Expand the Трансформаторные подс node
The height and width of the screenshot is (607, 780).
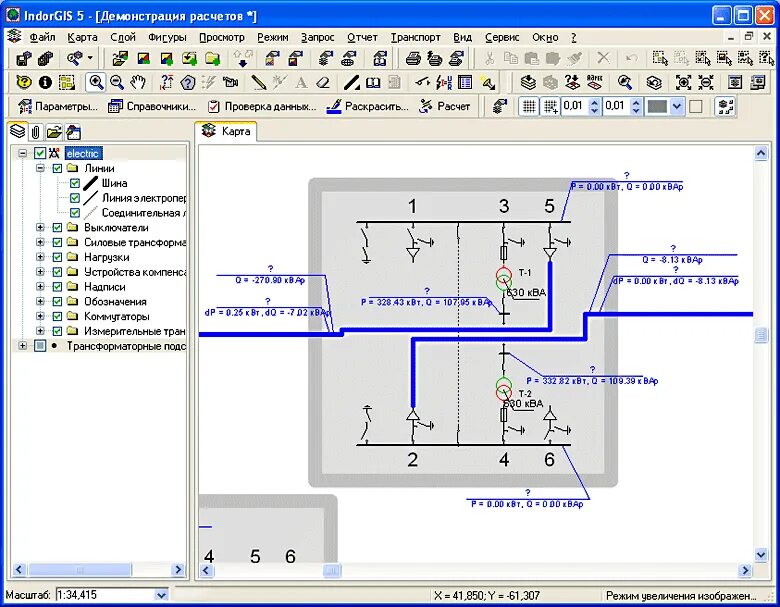tap(22, 345)
